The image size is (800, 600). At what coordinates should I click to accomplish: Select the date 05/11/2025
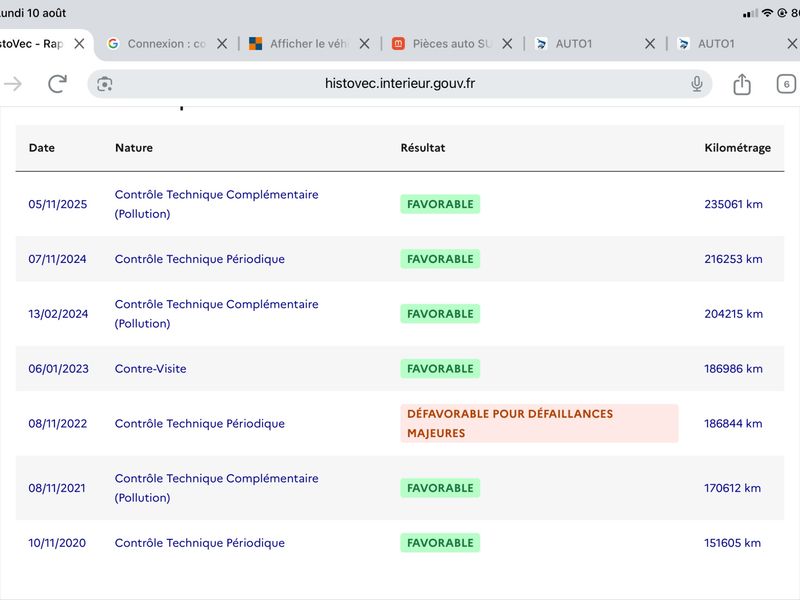58,204
